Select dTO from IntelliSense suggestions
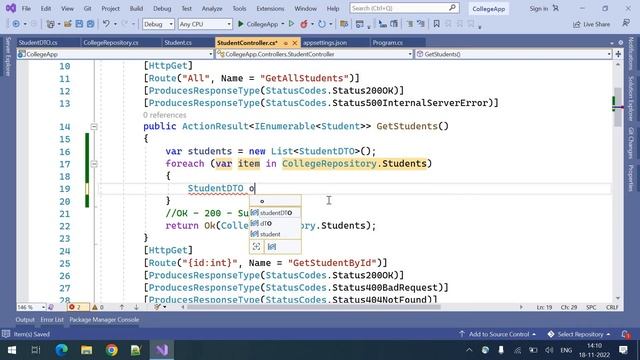 point(276,223)
